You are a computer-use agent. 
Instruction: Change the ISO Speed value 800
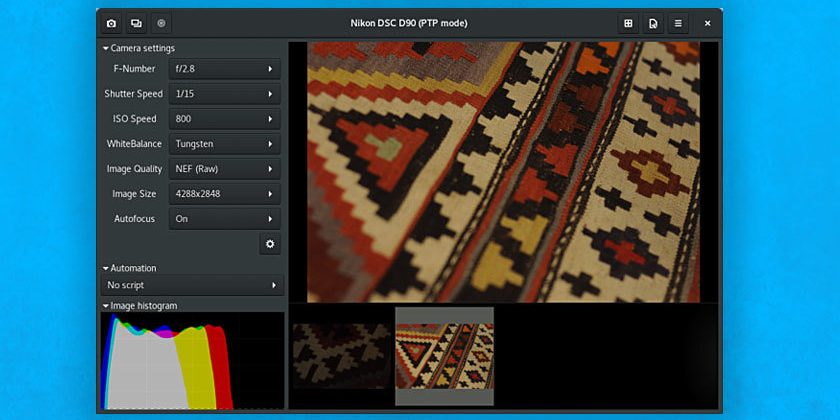click(224, 119)
